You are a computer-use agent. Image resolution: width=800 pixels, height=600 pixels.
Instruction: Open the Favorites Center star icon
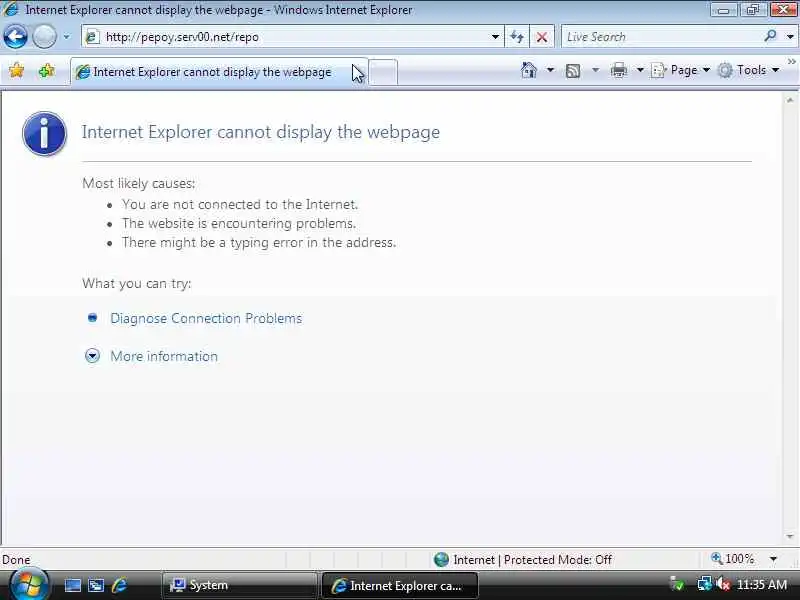click(x=17, y=70)
